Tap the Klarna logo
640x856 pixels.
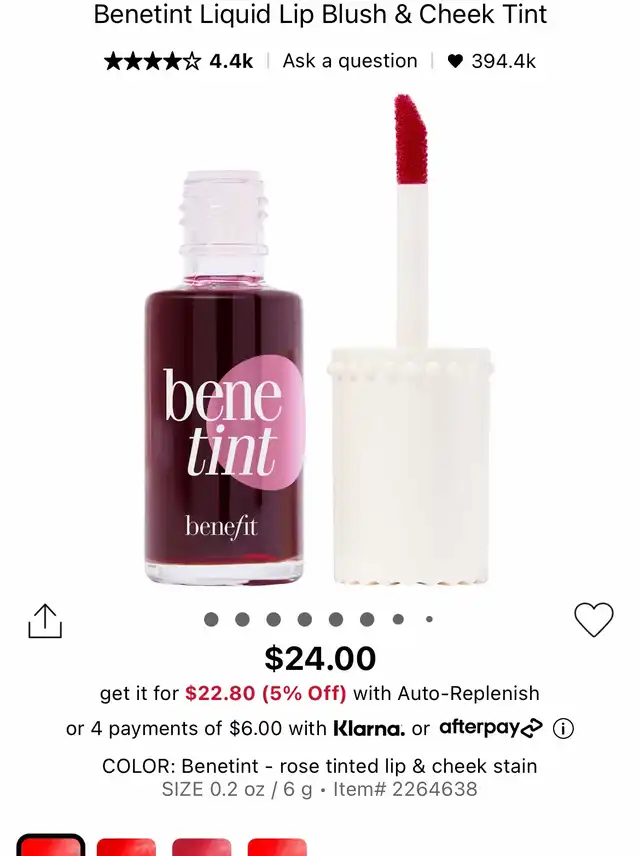(x=369, y=728)
